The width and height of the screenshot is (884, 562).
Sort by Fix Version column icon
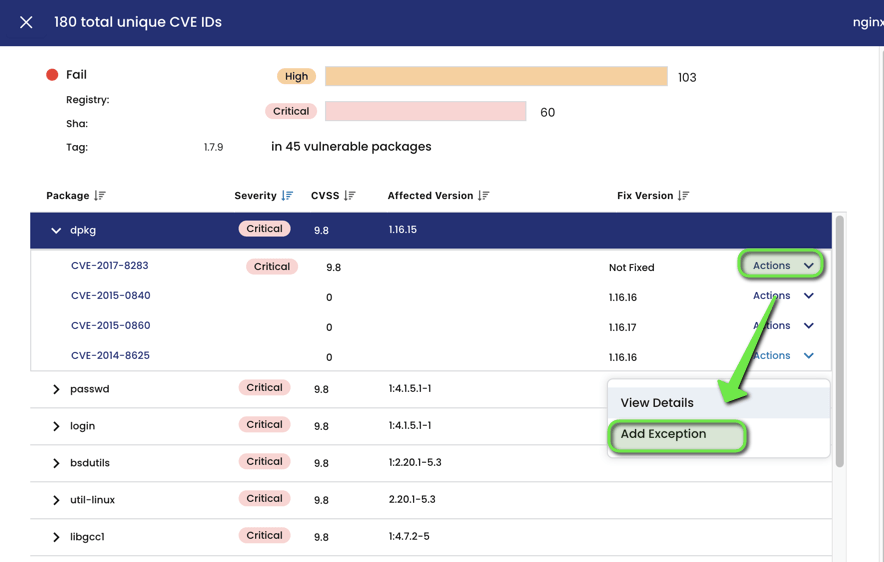pos(683,196)
